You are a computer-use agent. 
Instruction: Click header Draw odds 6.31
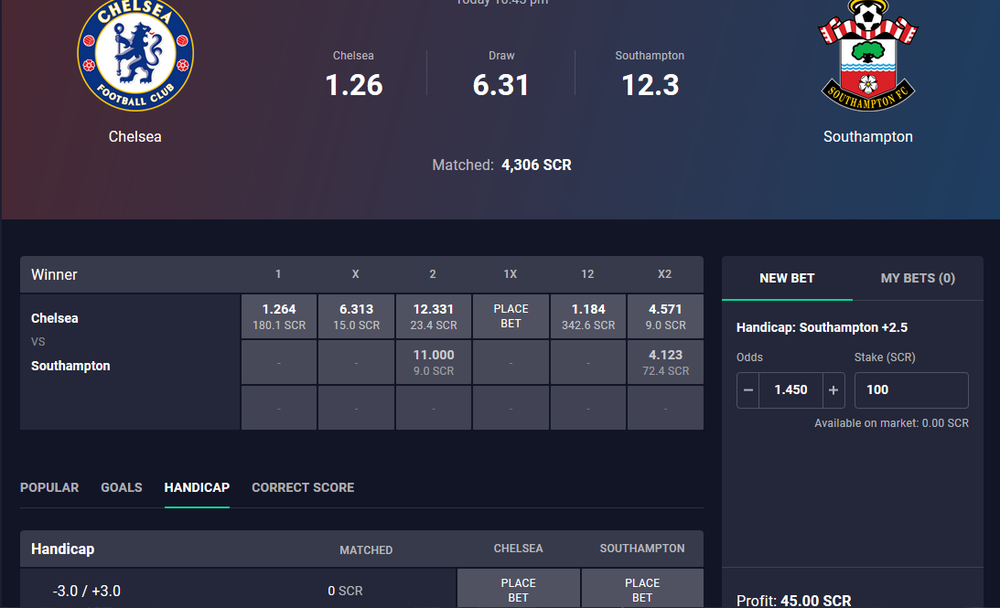pos(501,85)
